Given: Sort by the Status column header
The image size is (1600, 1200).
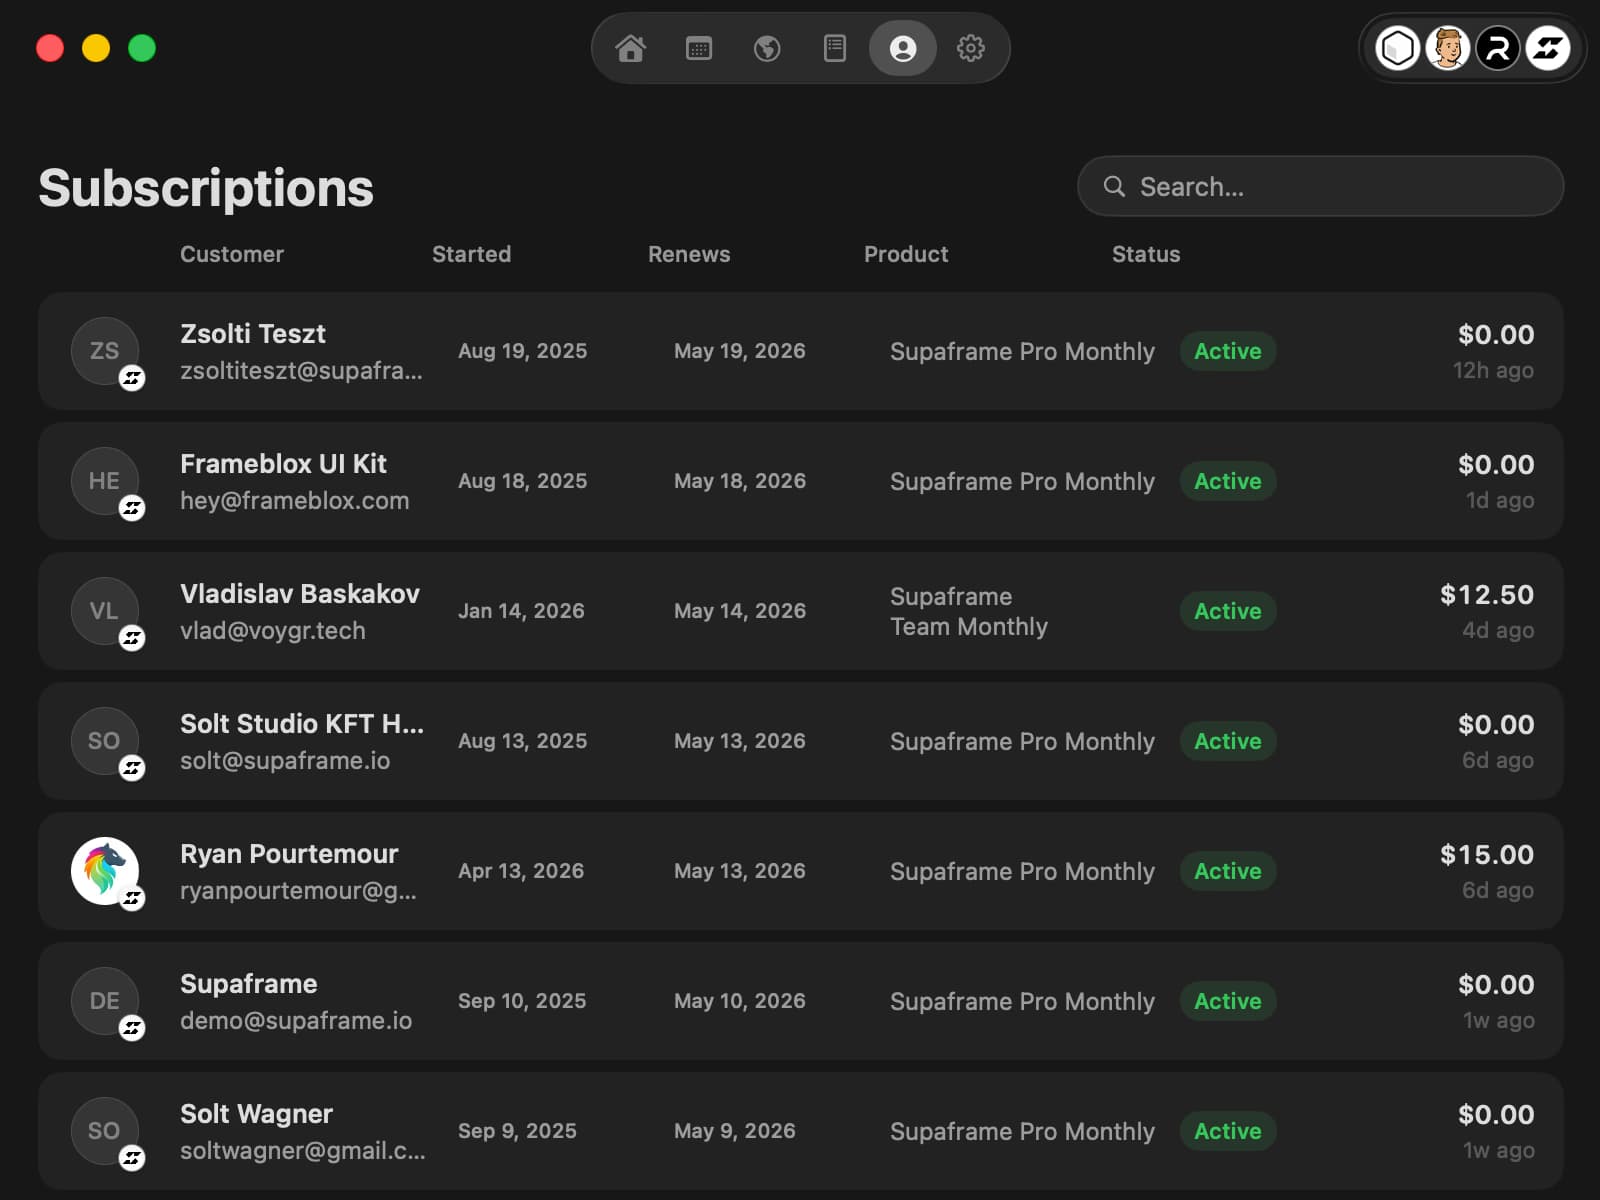Looking at the screenshot, I should tap(1146, 254).
